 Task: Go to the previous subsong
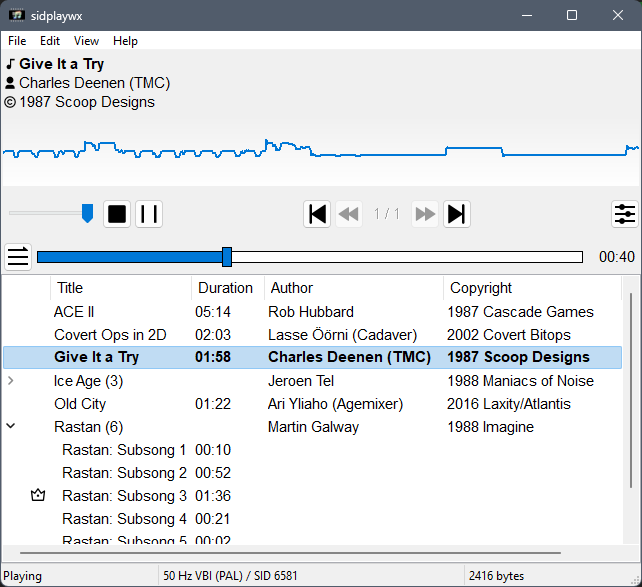349,214
